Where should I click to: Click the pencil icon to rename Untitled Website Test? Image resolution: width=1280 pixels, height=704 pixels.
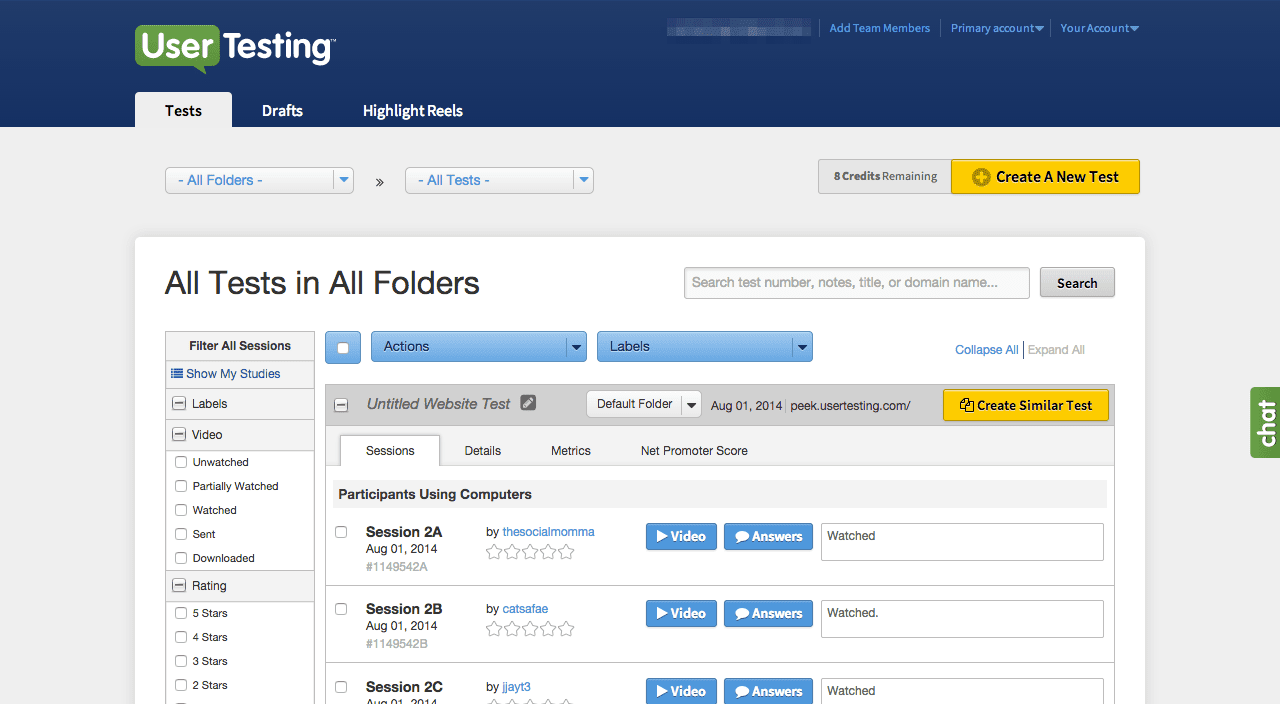coord(528,403)
